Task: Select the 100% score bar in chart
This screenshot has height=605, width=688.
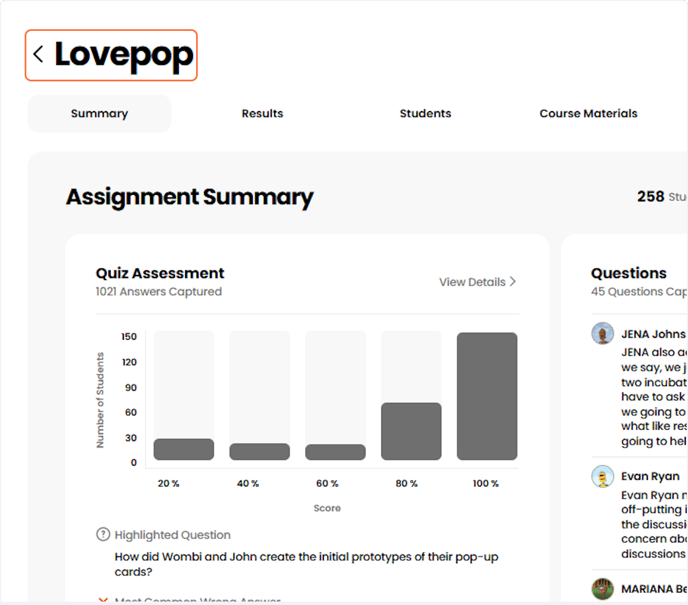Action: [x=487, y=396]
